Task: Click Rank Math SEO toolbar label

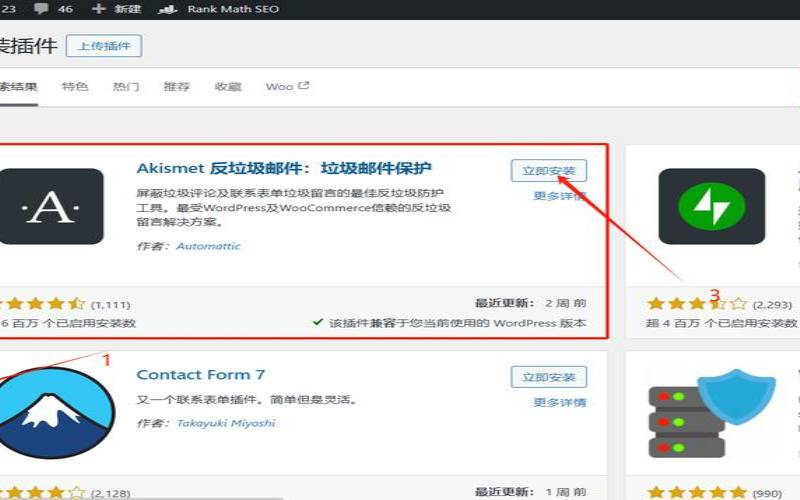Action: [233, 9]
